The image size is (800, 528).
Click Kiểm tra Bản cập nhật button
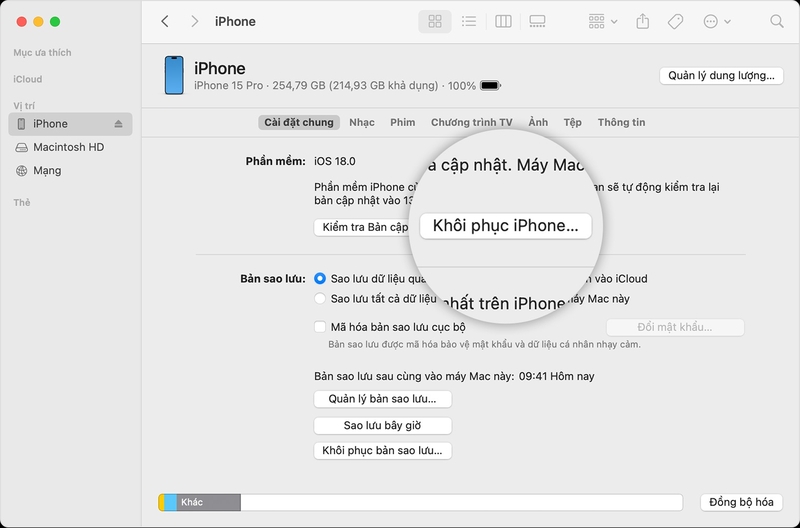pos(363,228)
